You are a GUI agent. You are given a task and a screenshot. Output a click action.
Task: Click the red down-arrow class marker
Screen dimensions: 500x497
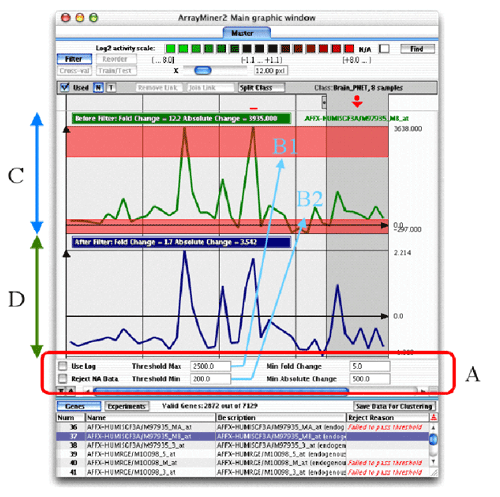coord(357,101)
